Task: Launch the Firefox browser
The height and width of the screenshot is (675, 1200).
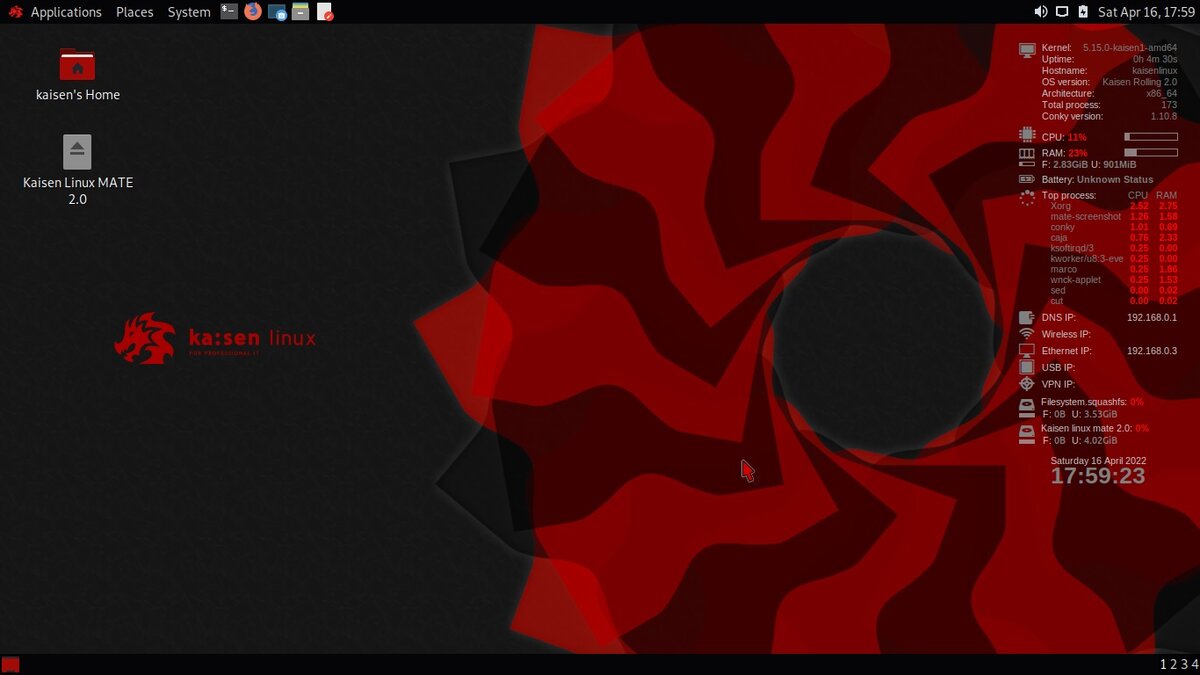Action: pos(251,12)
